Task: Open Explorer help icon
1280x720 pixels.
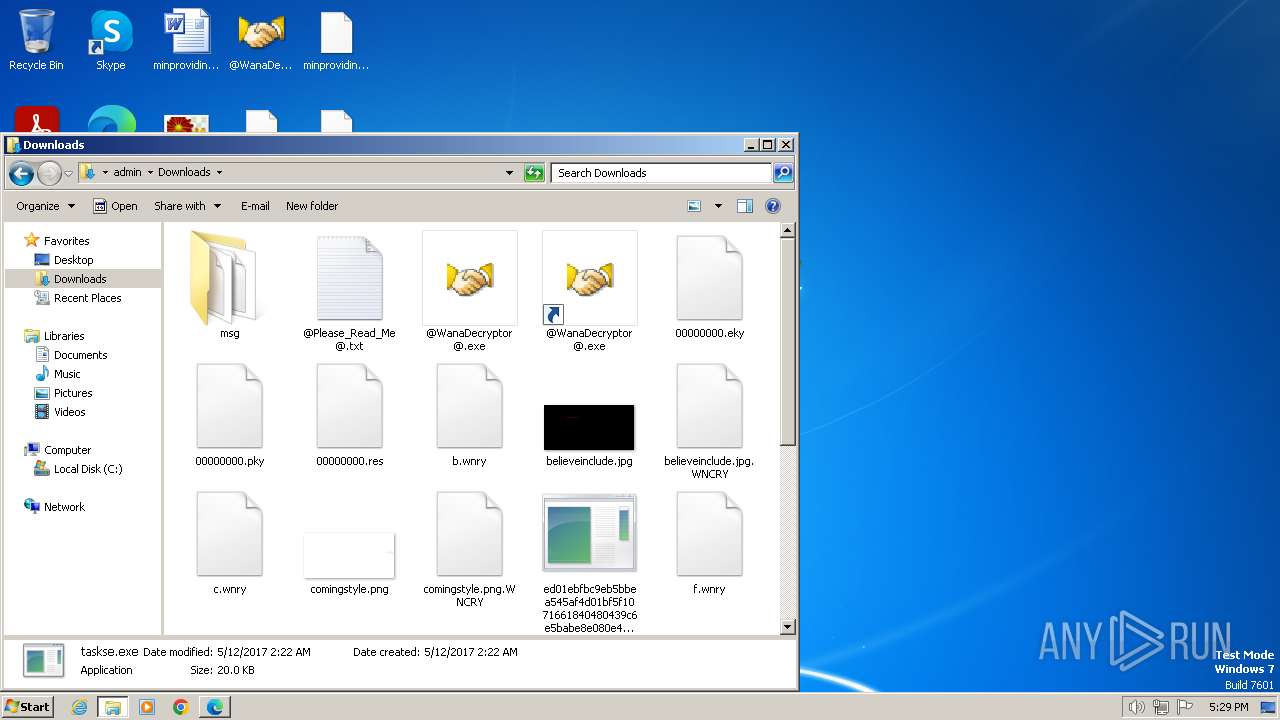Action: point(772,206)
